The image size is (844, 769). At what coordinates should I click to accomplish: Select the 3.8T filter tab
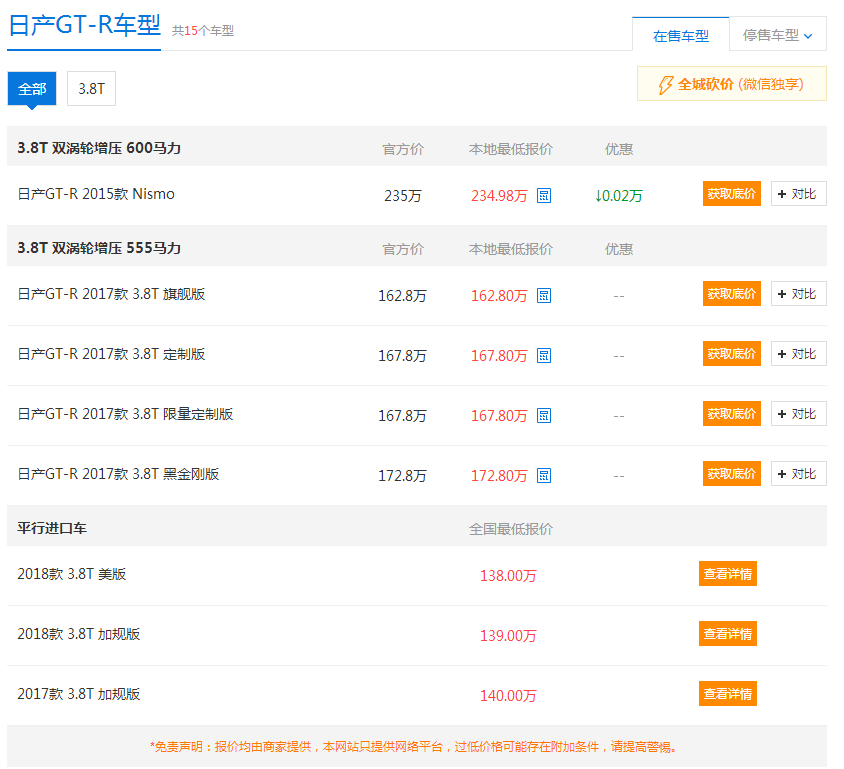click(x=92, y=89)
